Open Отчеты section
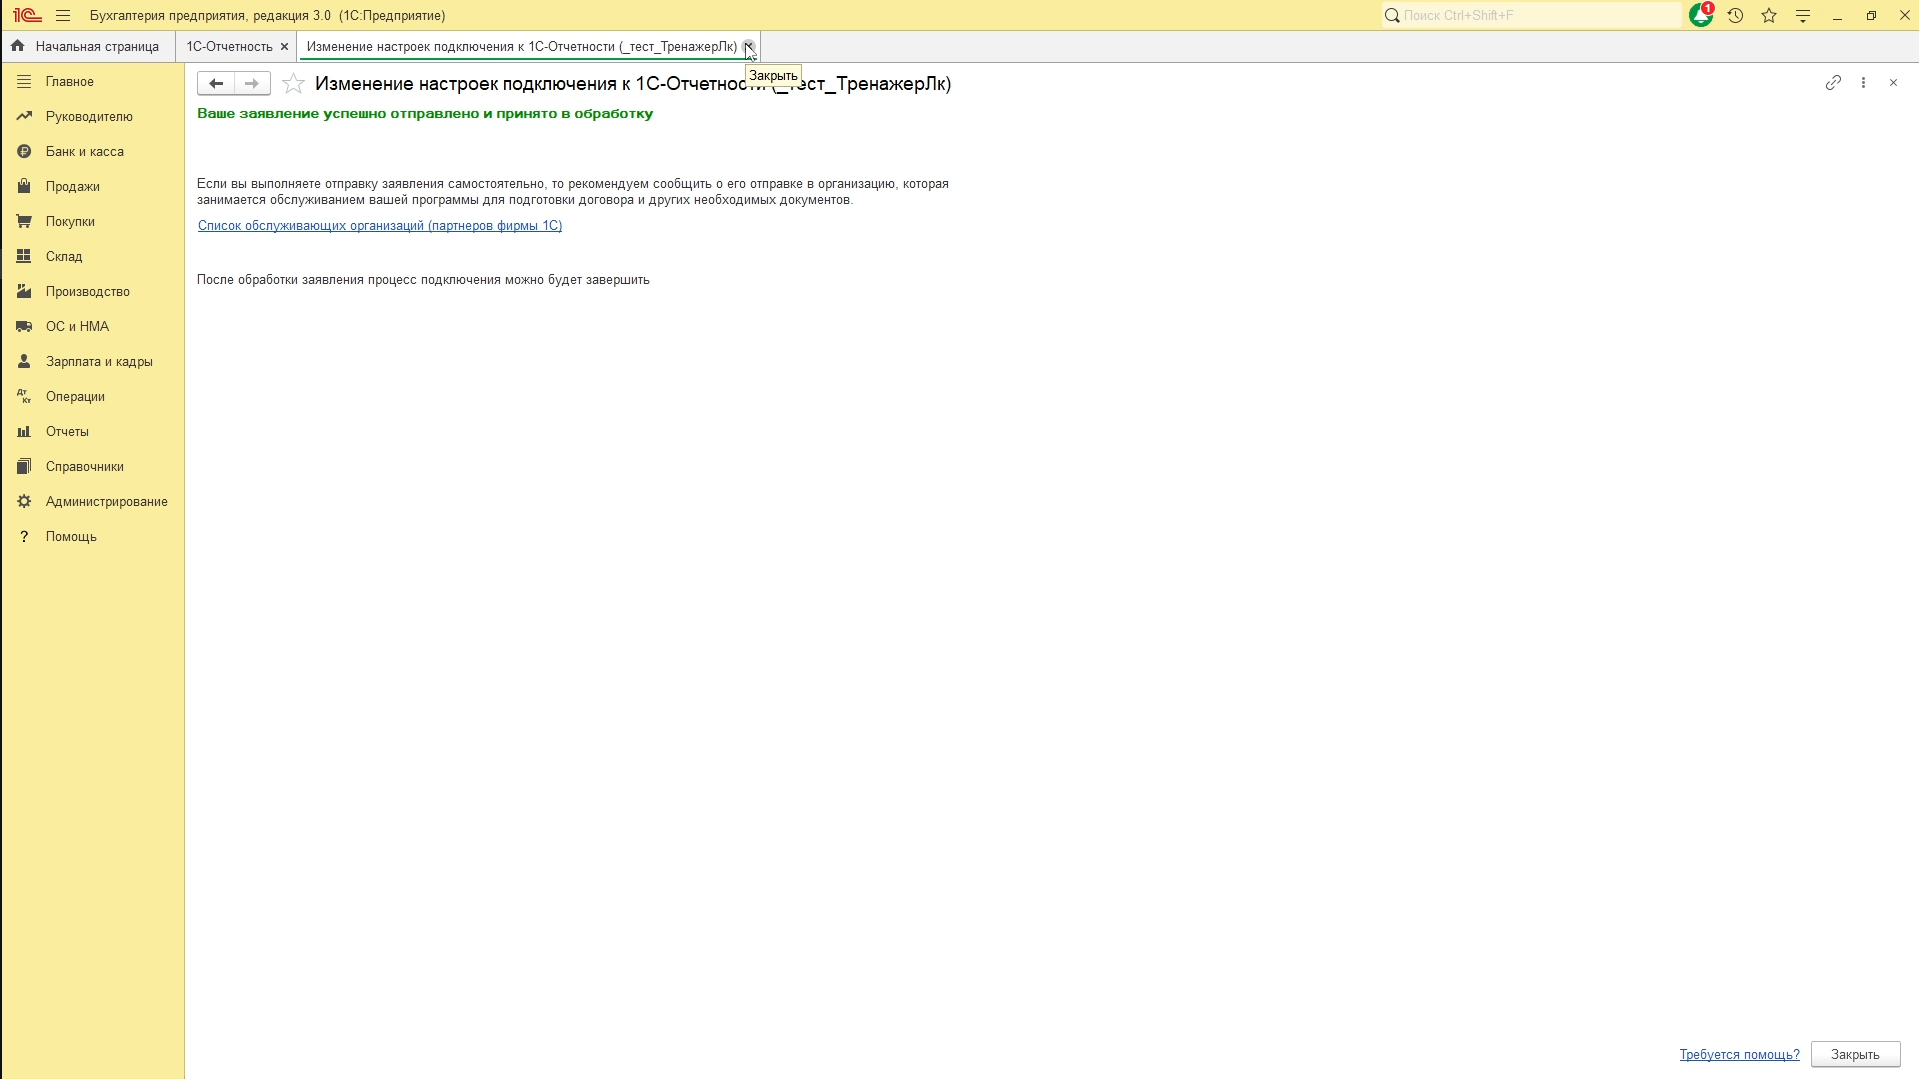 pos(93,432)
